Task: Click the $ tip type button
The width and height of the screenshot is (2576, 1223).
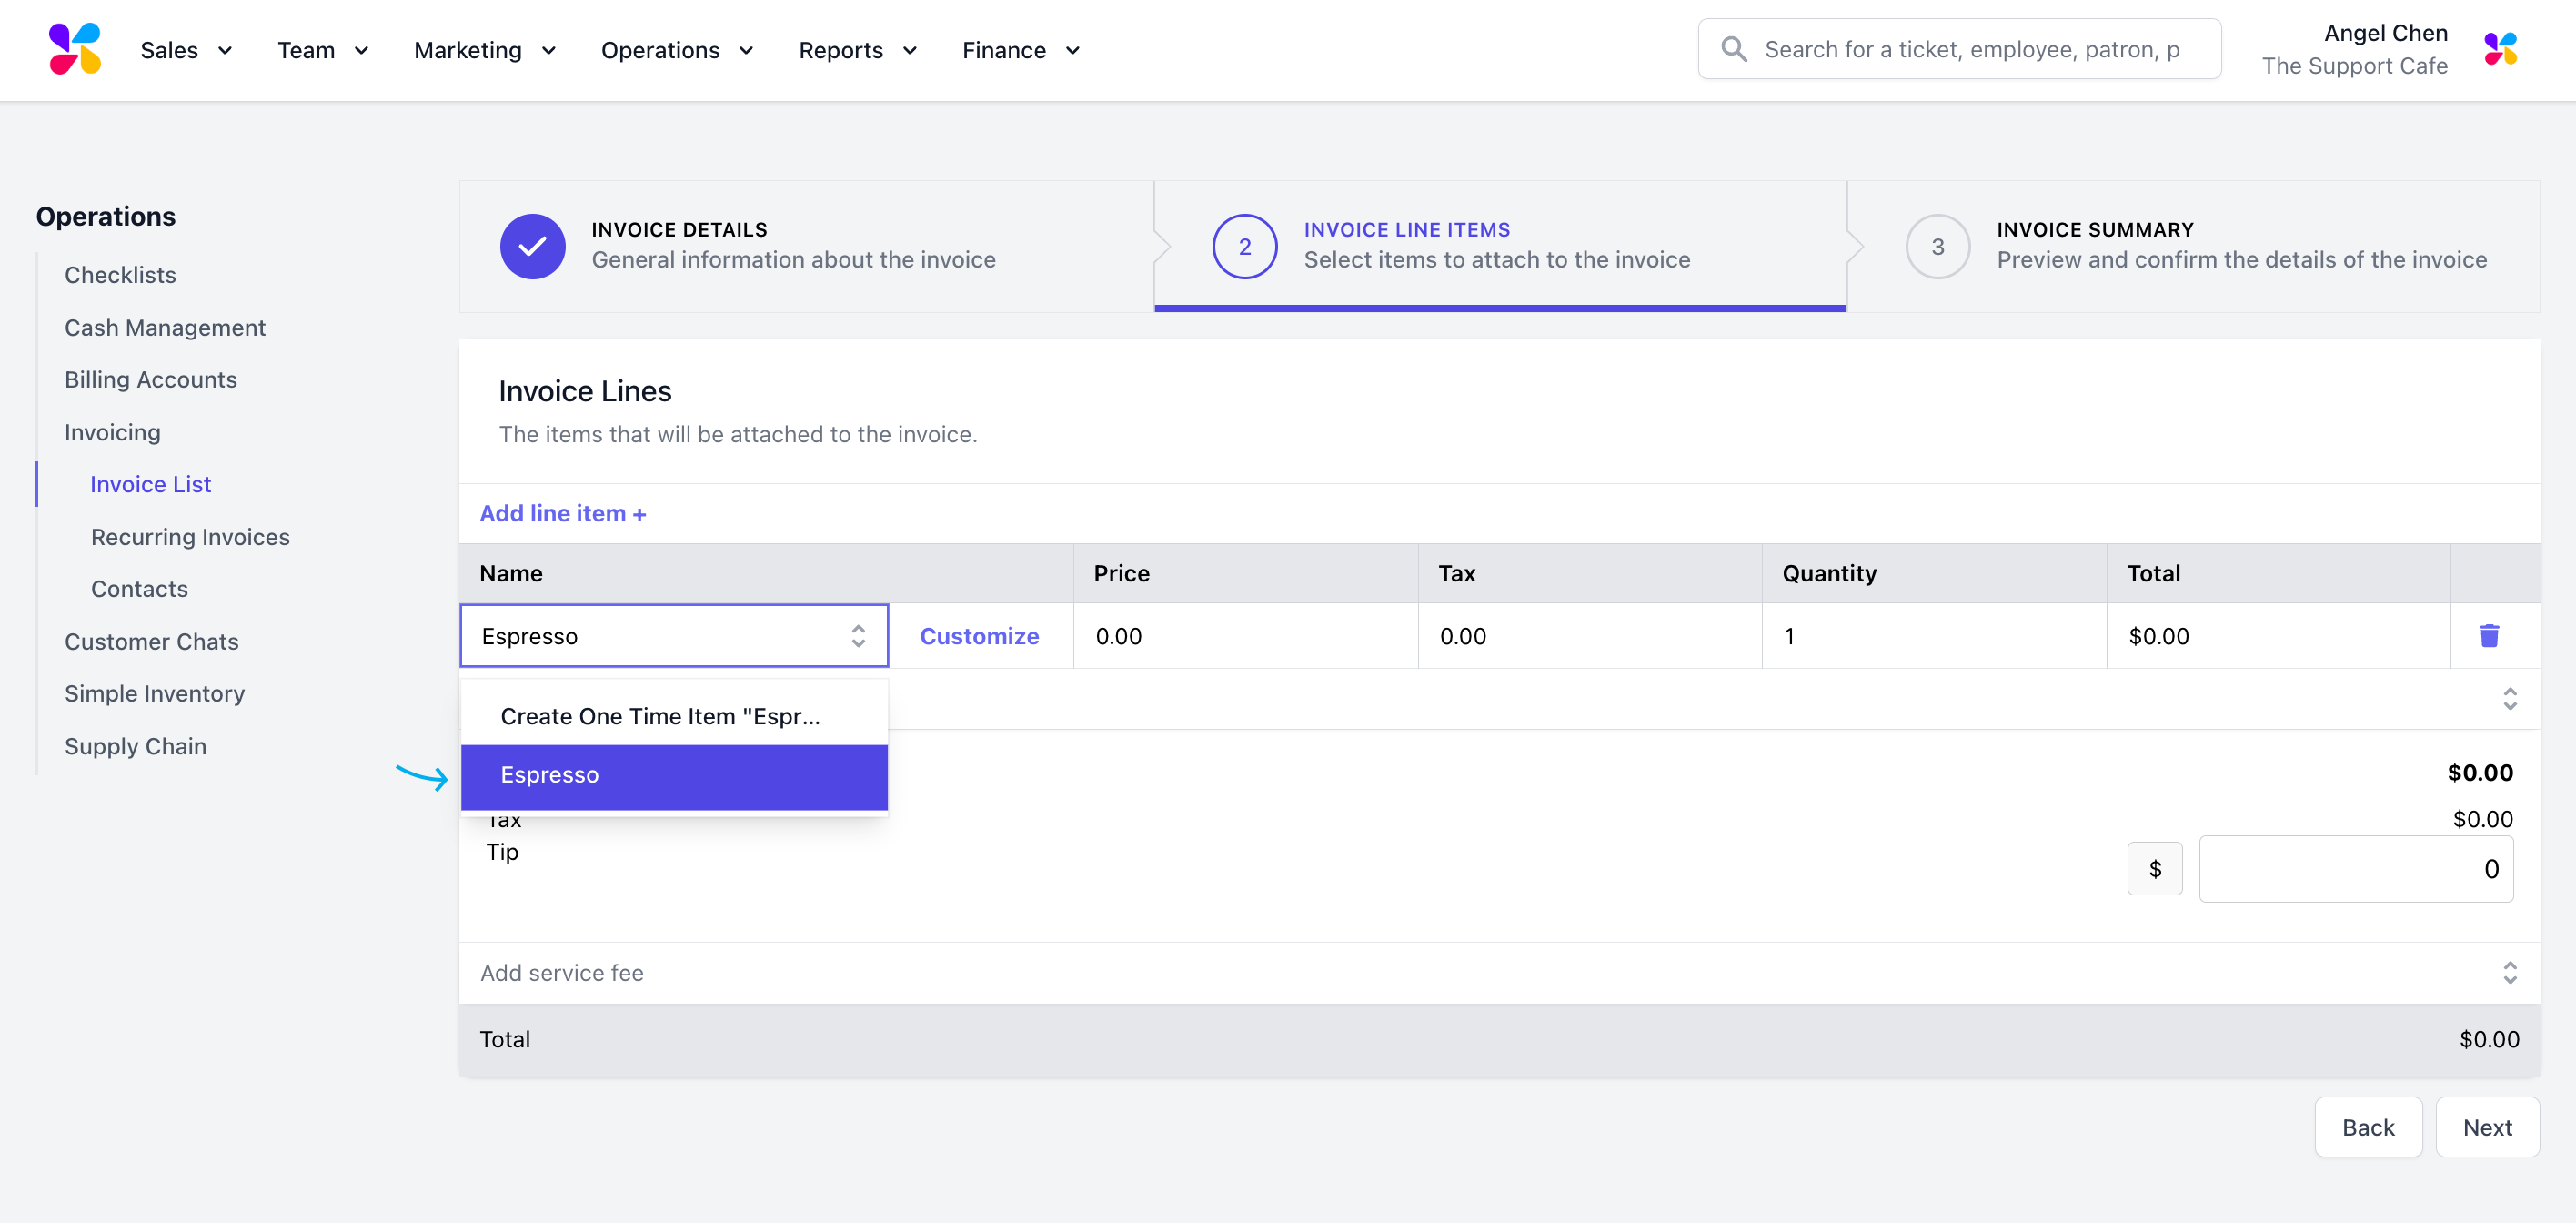Action: click(2154, 869)
